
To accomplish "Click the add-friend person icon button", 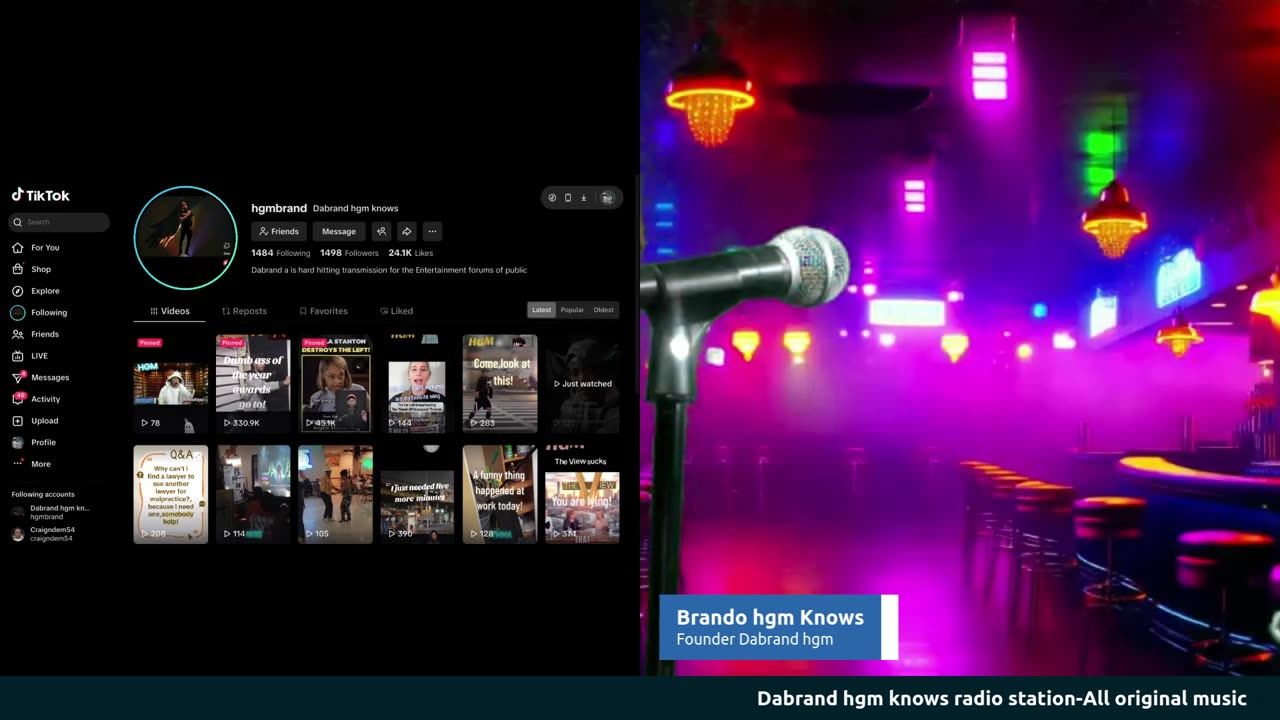I will pos(381,231).
